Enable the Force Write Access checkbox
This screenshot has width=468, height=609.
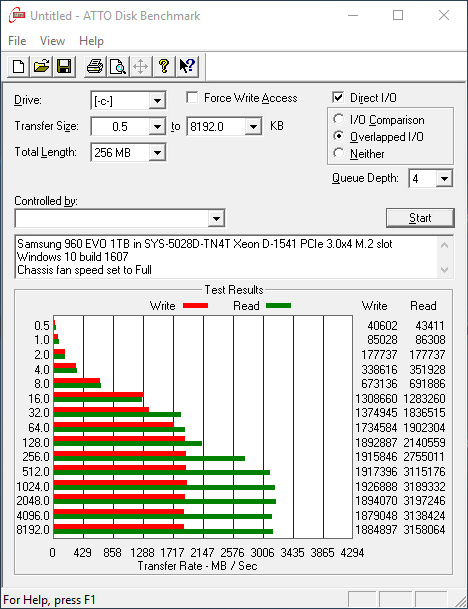[x=192, y=97]
